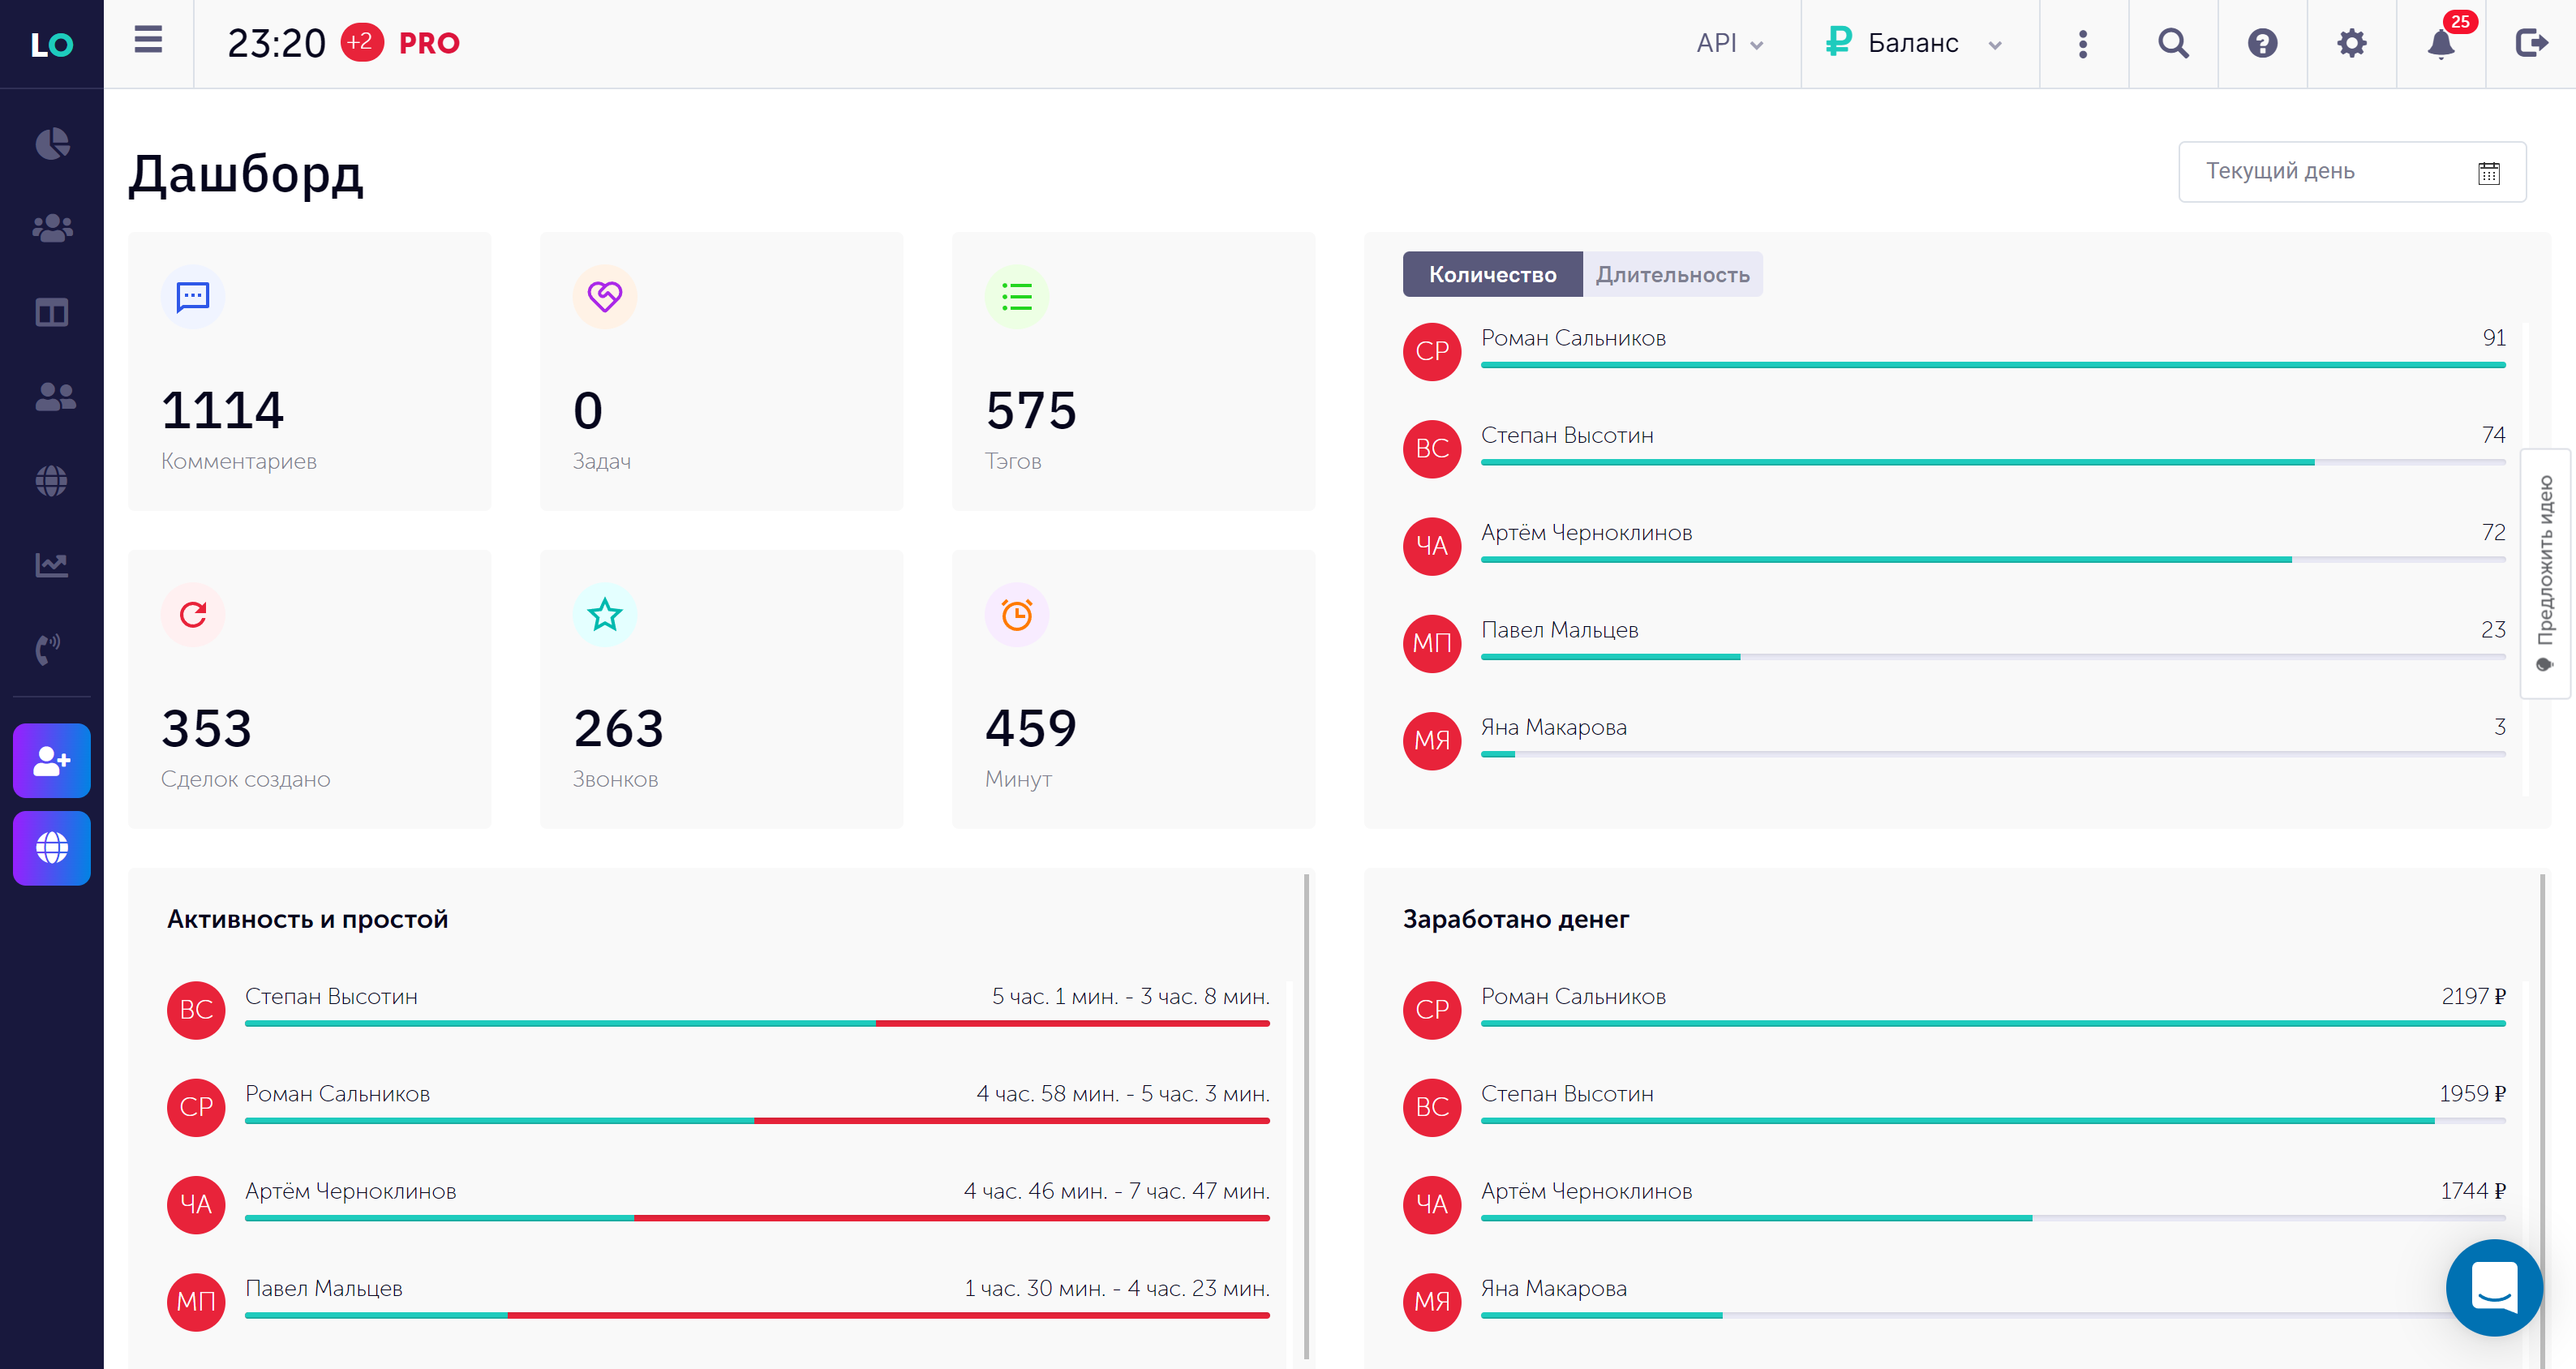Click the logout icon at the top right
2576x1369 pixels.
click(x=2531, y=44)
